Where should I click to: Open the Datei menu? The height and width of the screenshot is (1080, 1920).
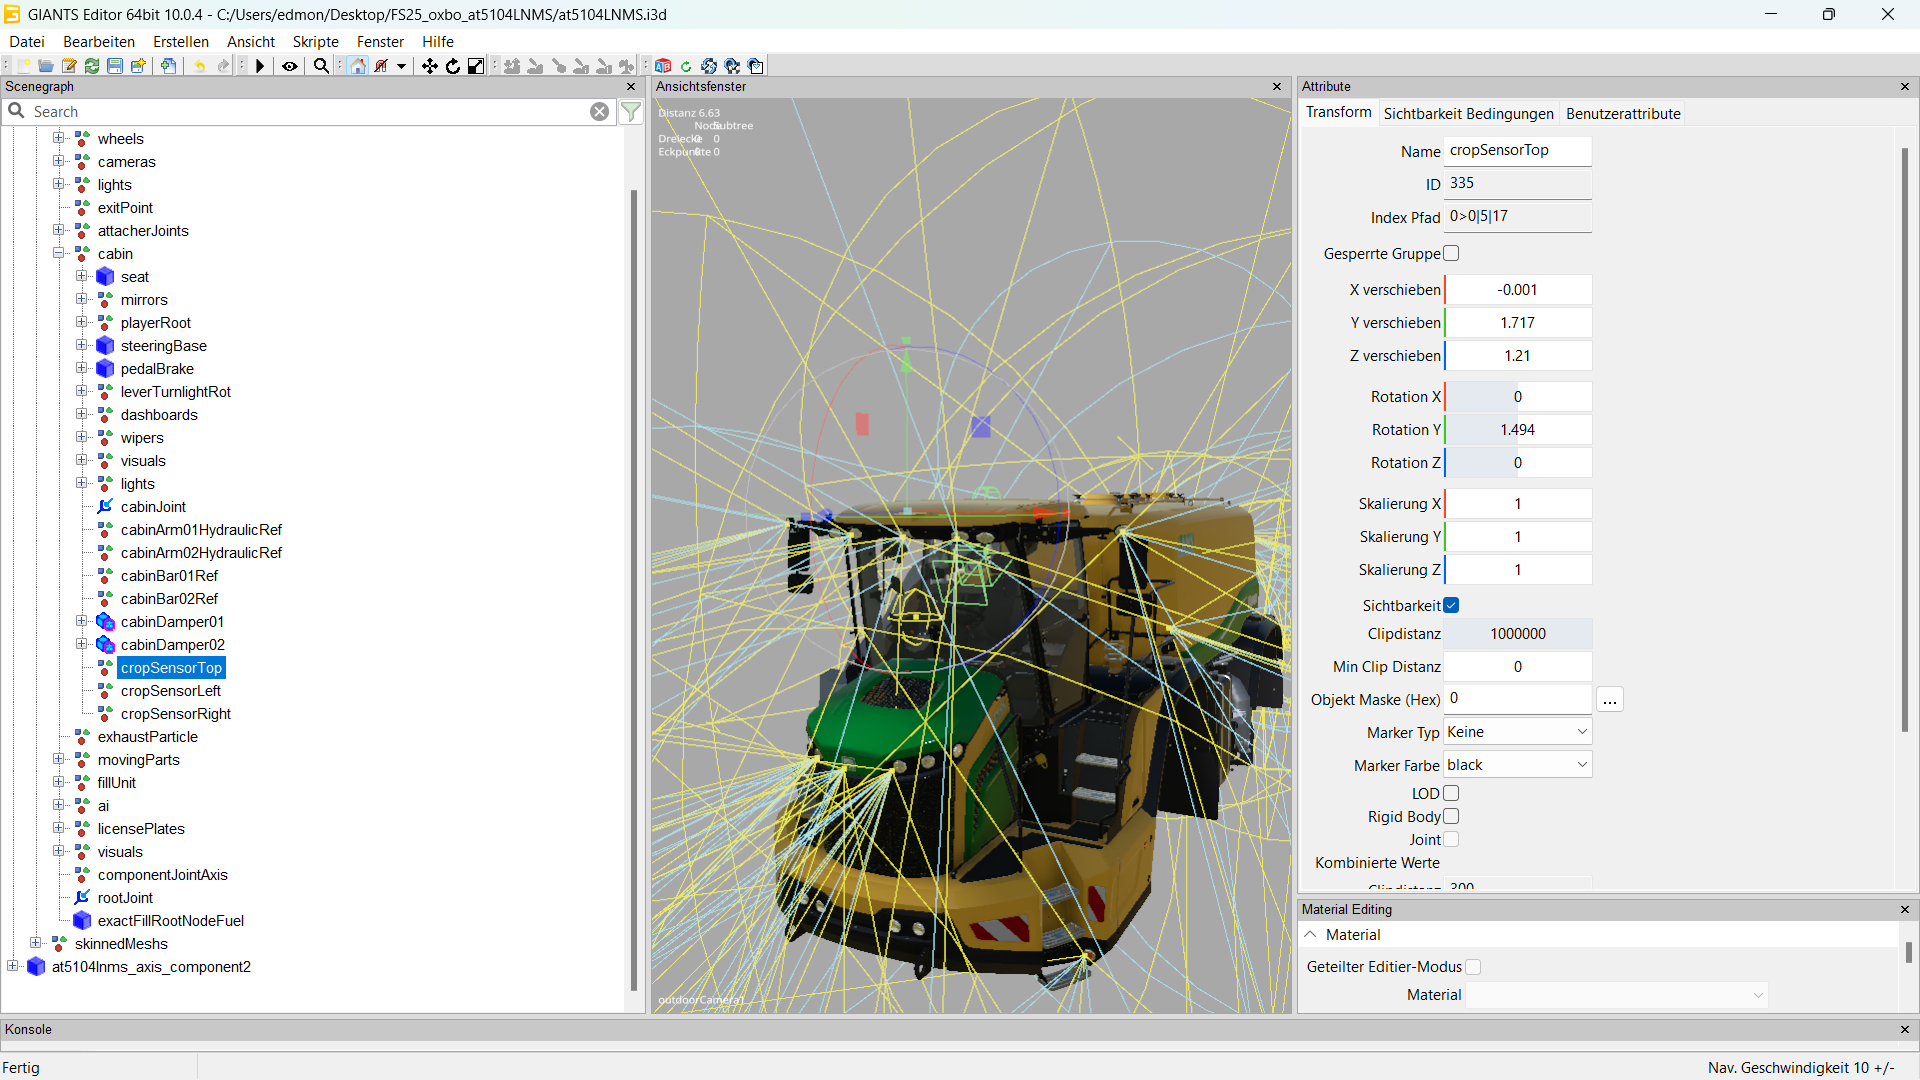pyautogui.click(x=27, y=42)
